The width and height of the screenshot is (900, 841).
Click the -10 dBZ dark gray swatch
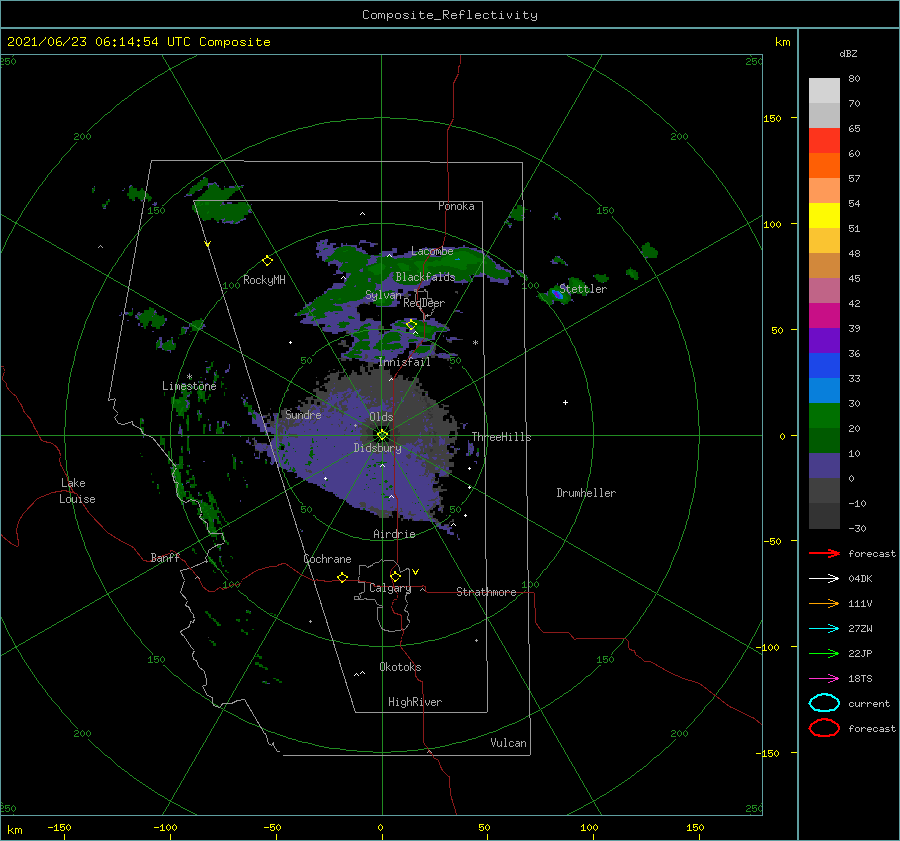(824, 516)
